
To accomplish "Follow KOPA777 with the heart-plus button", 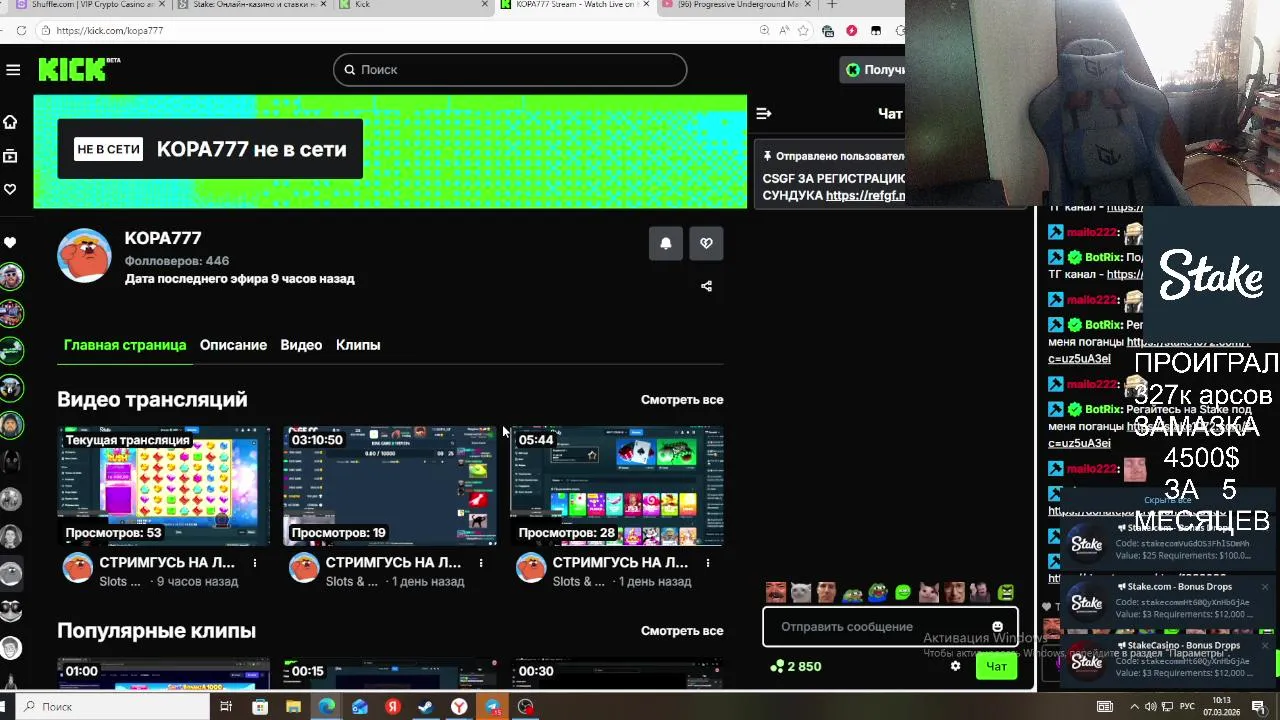I will 706,243.
